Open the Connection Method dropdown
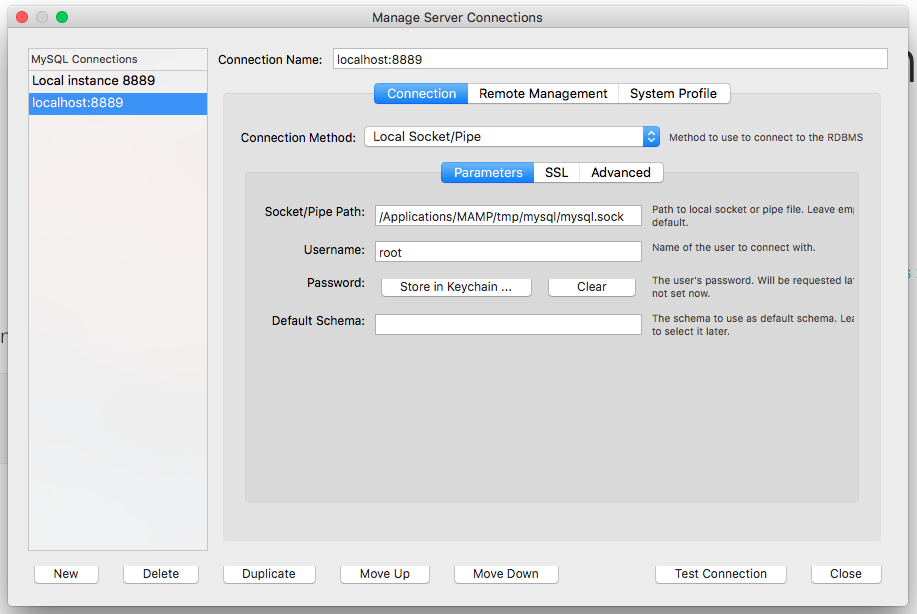Image resolution: width=917 pixels, height=614 pixels. [511, 137]
